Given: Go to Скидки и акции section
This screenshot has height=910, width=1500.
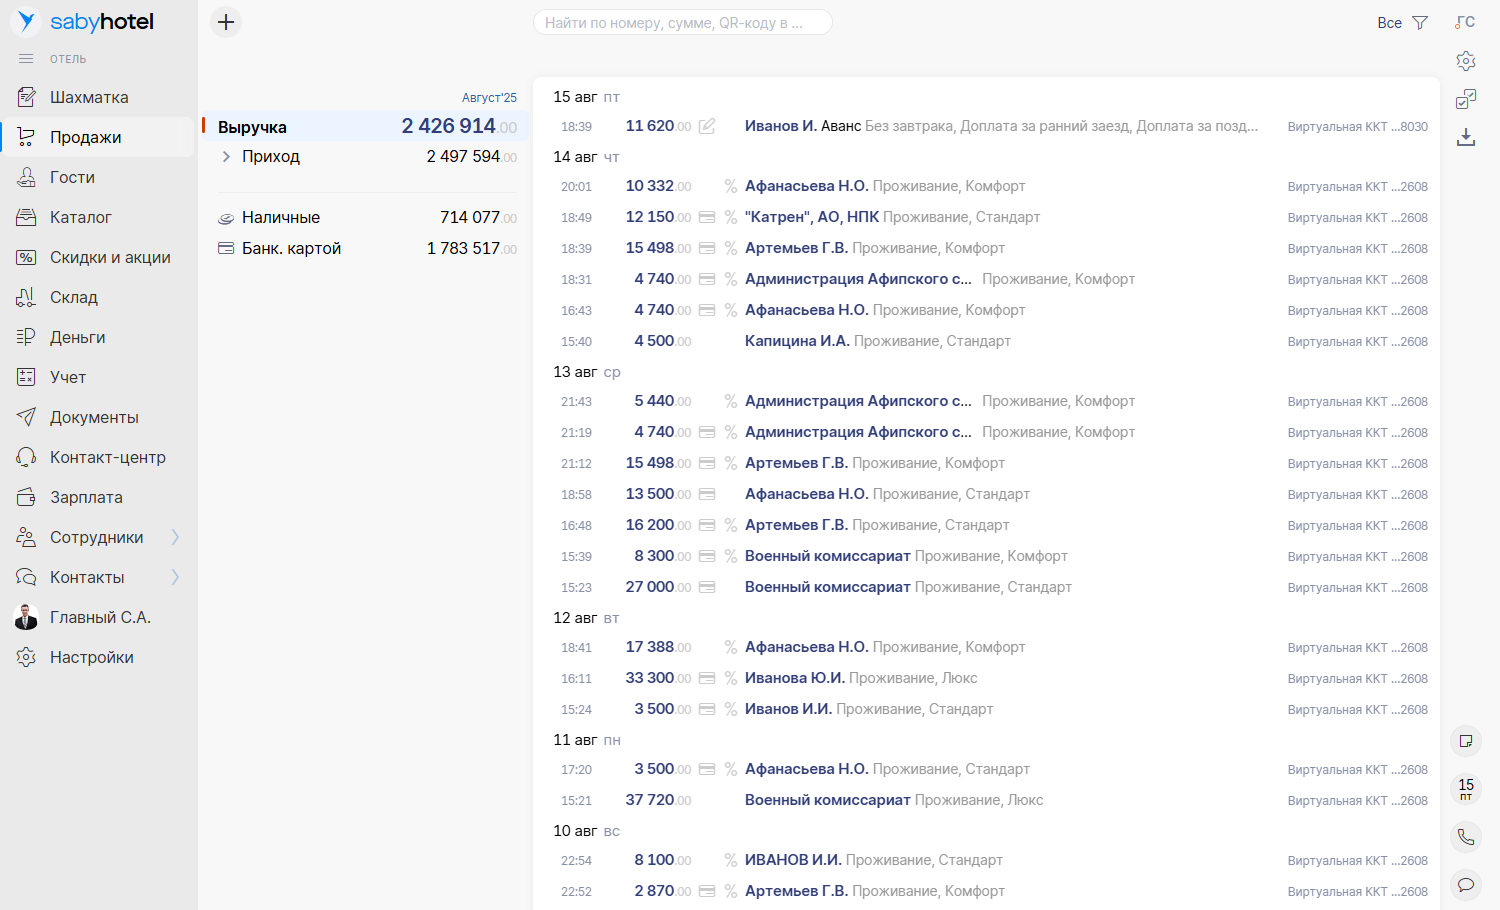Looking at the screenshot, I should coord(110,257).
